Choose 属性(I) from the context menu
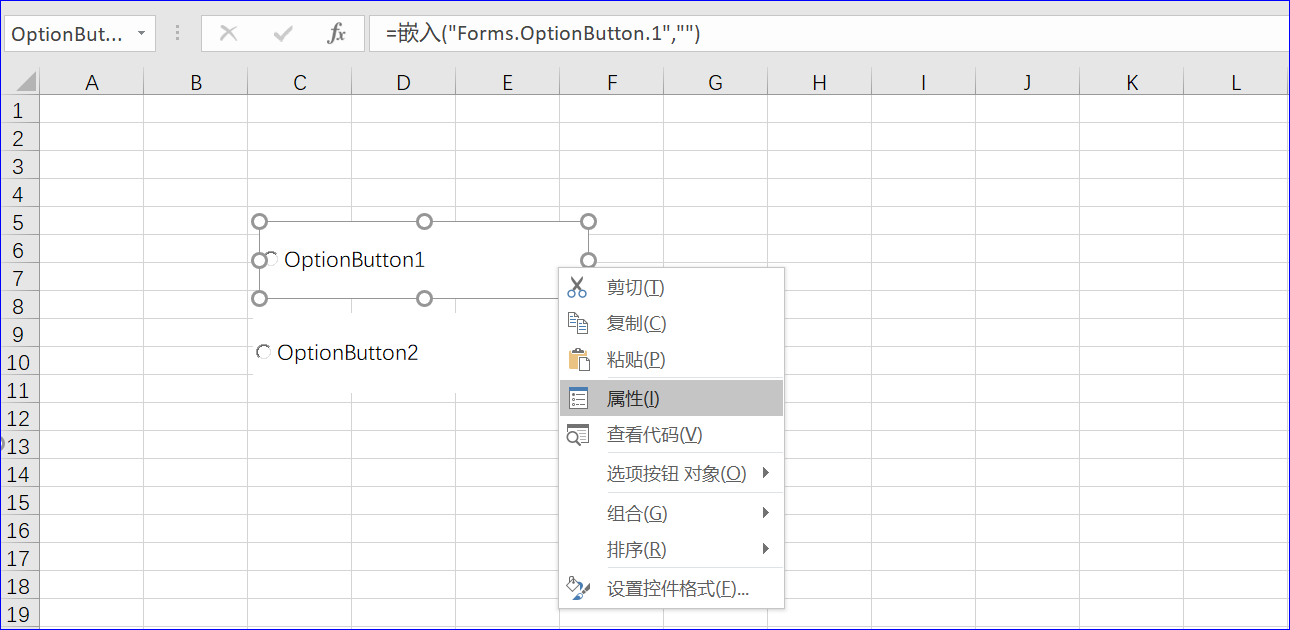 tap(650, 397)
